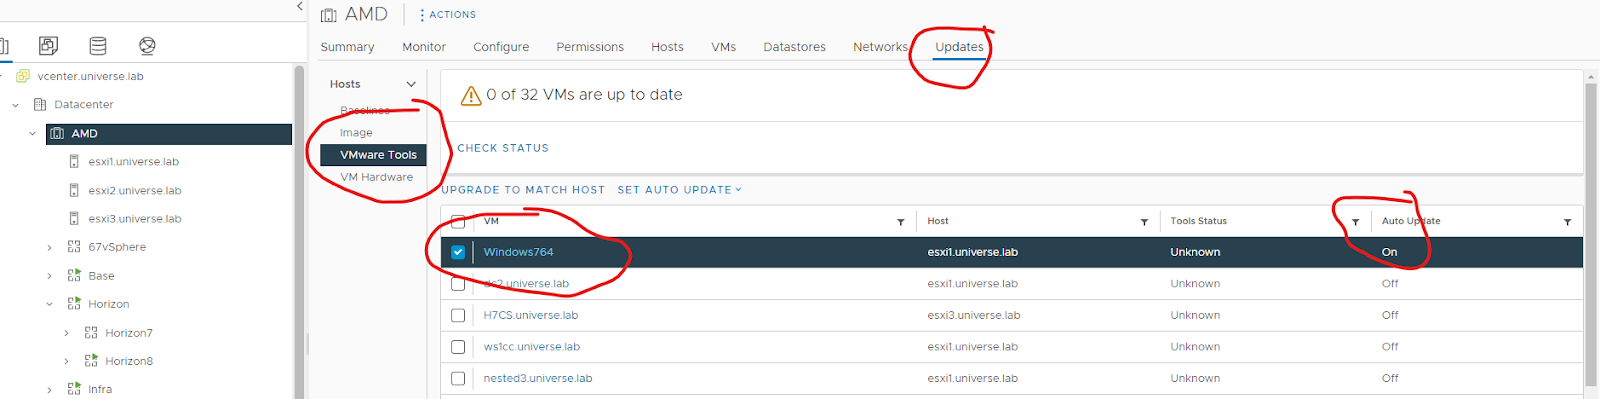Expand the 67vSphere tree node

(49, 247)
